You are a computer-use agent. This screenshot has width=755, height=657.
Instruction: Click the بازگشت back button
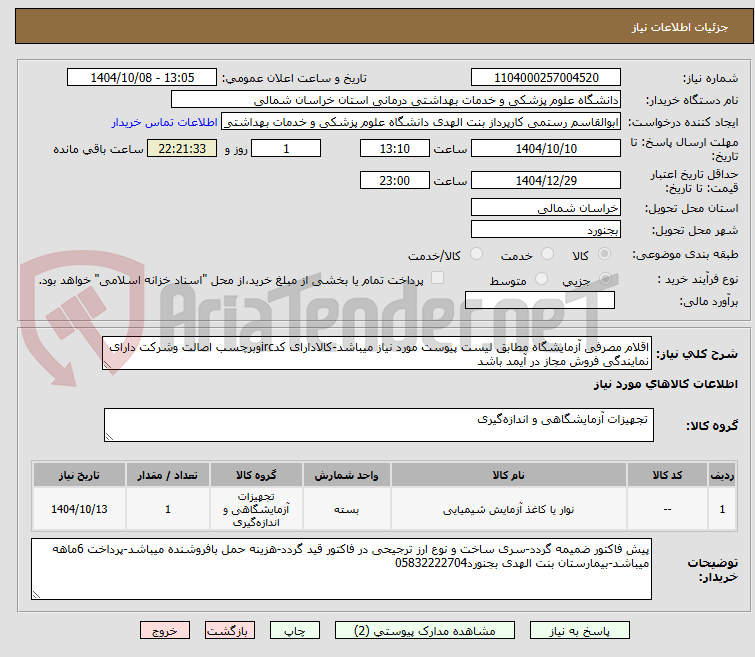pos(230,631)
